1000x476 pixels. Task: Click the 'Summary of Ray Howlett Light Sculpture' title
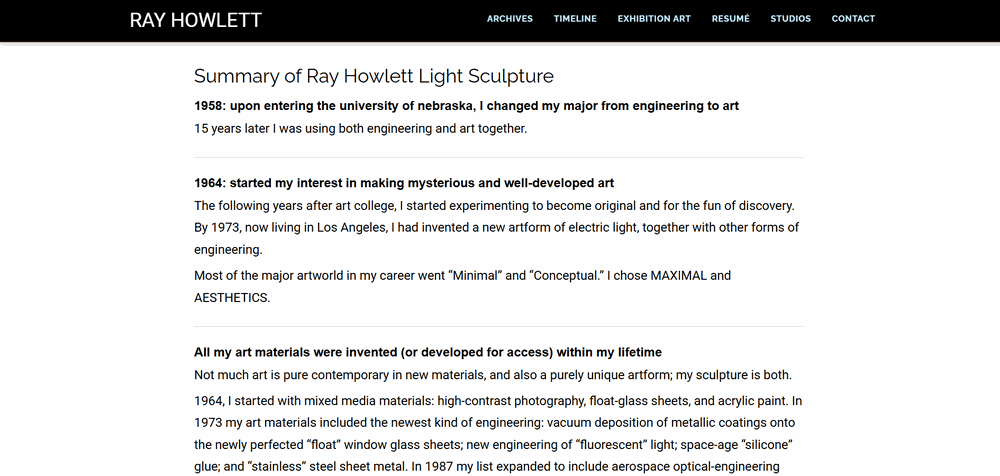[x=374, y=76]
